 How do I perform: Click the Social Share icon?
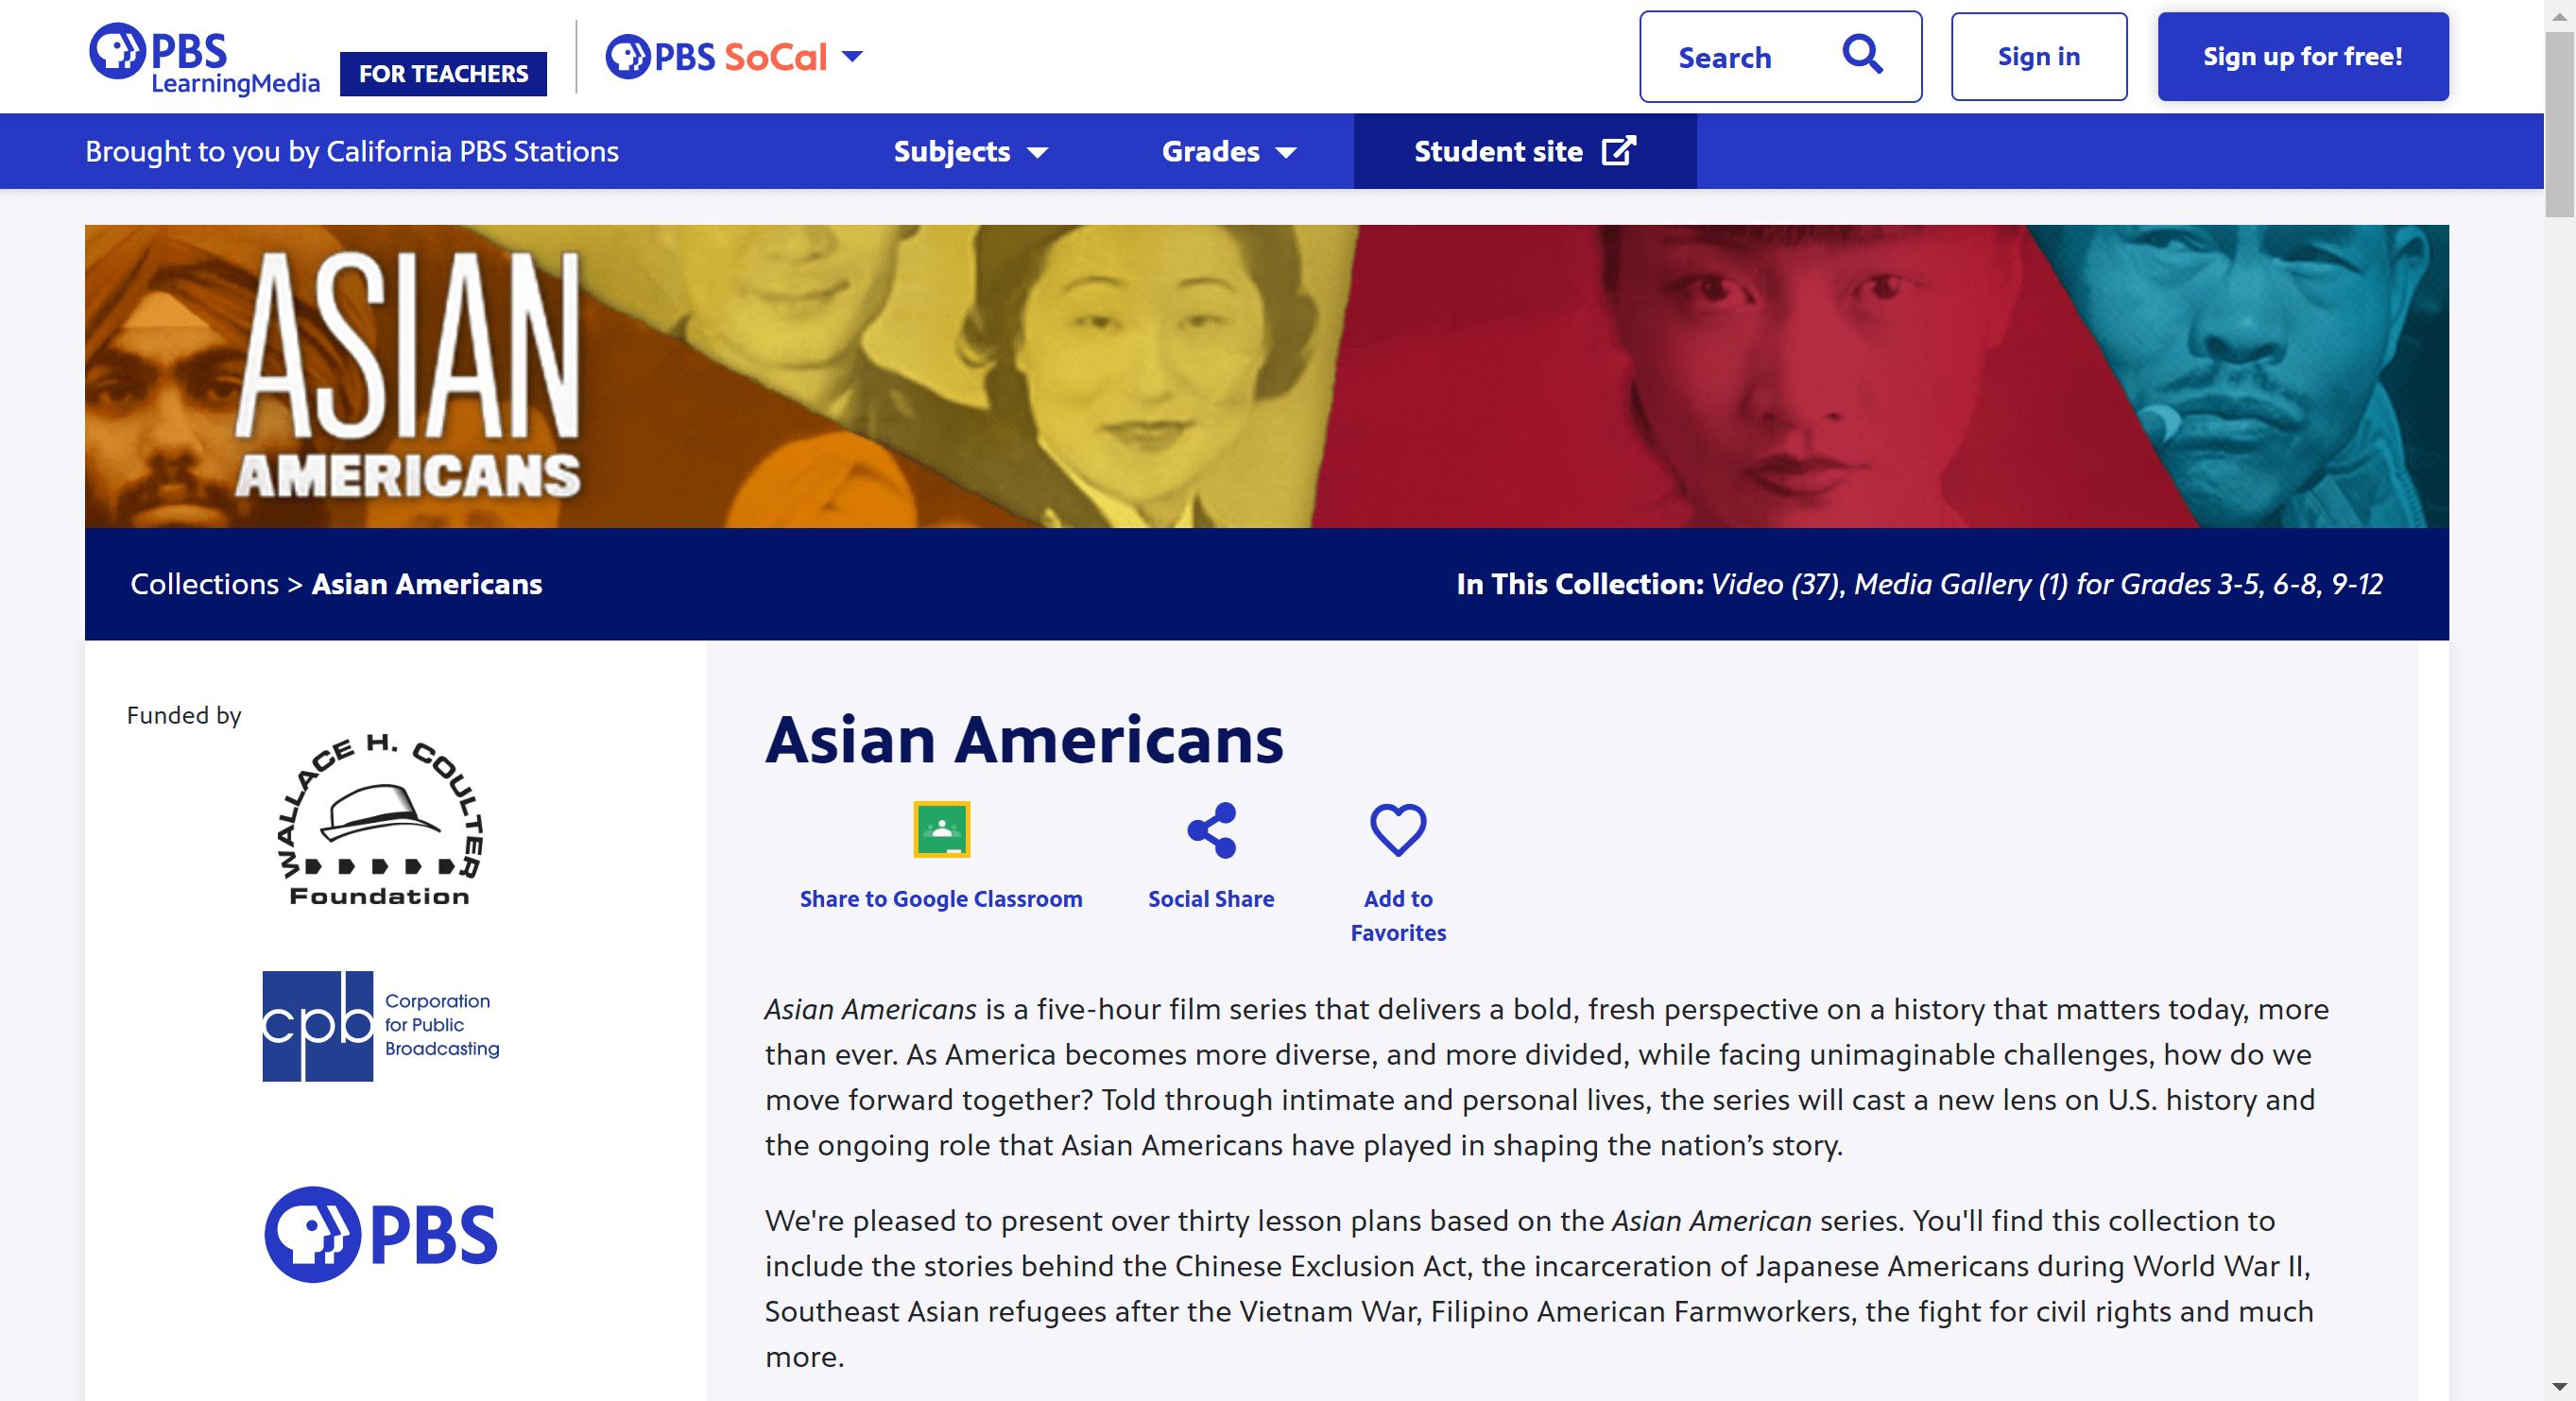click(1211, 830)
